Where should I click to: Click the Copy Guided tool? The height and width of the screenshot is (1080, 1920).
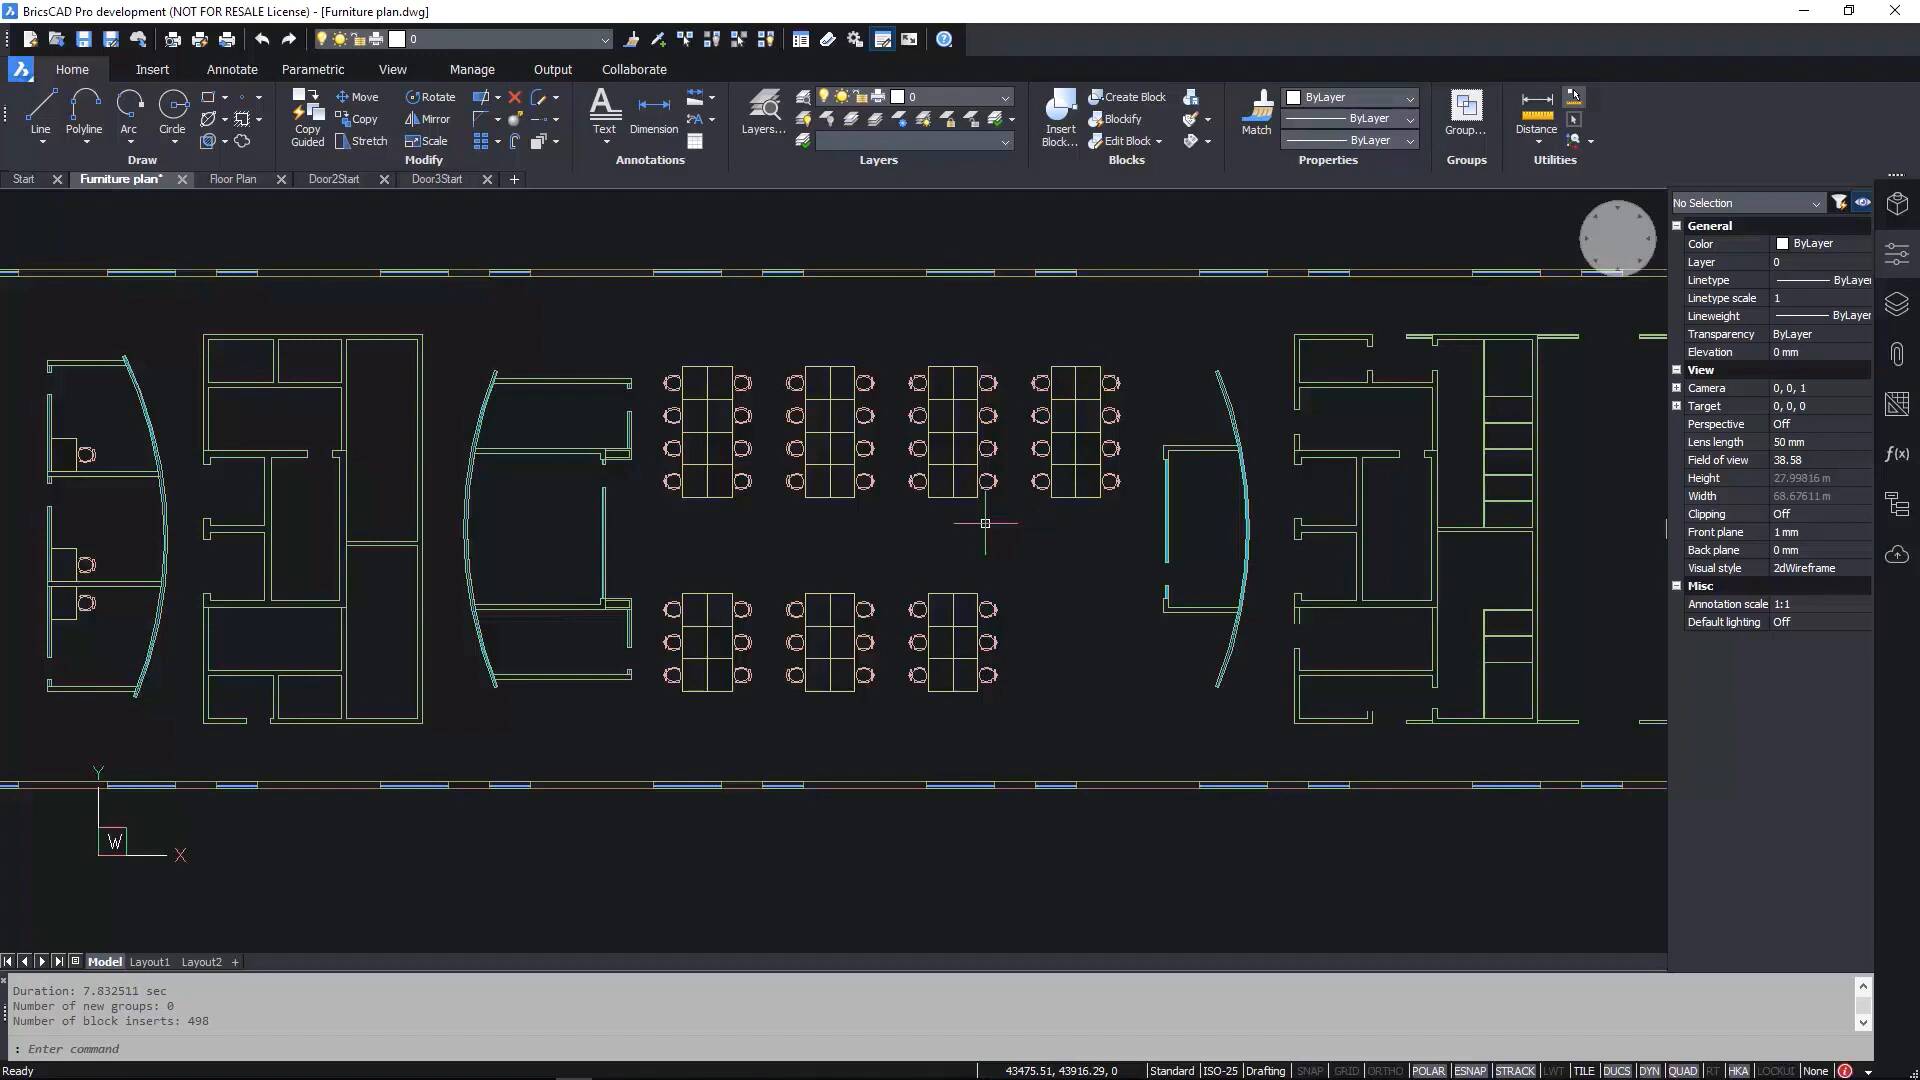click(x=308, y=118)
